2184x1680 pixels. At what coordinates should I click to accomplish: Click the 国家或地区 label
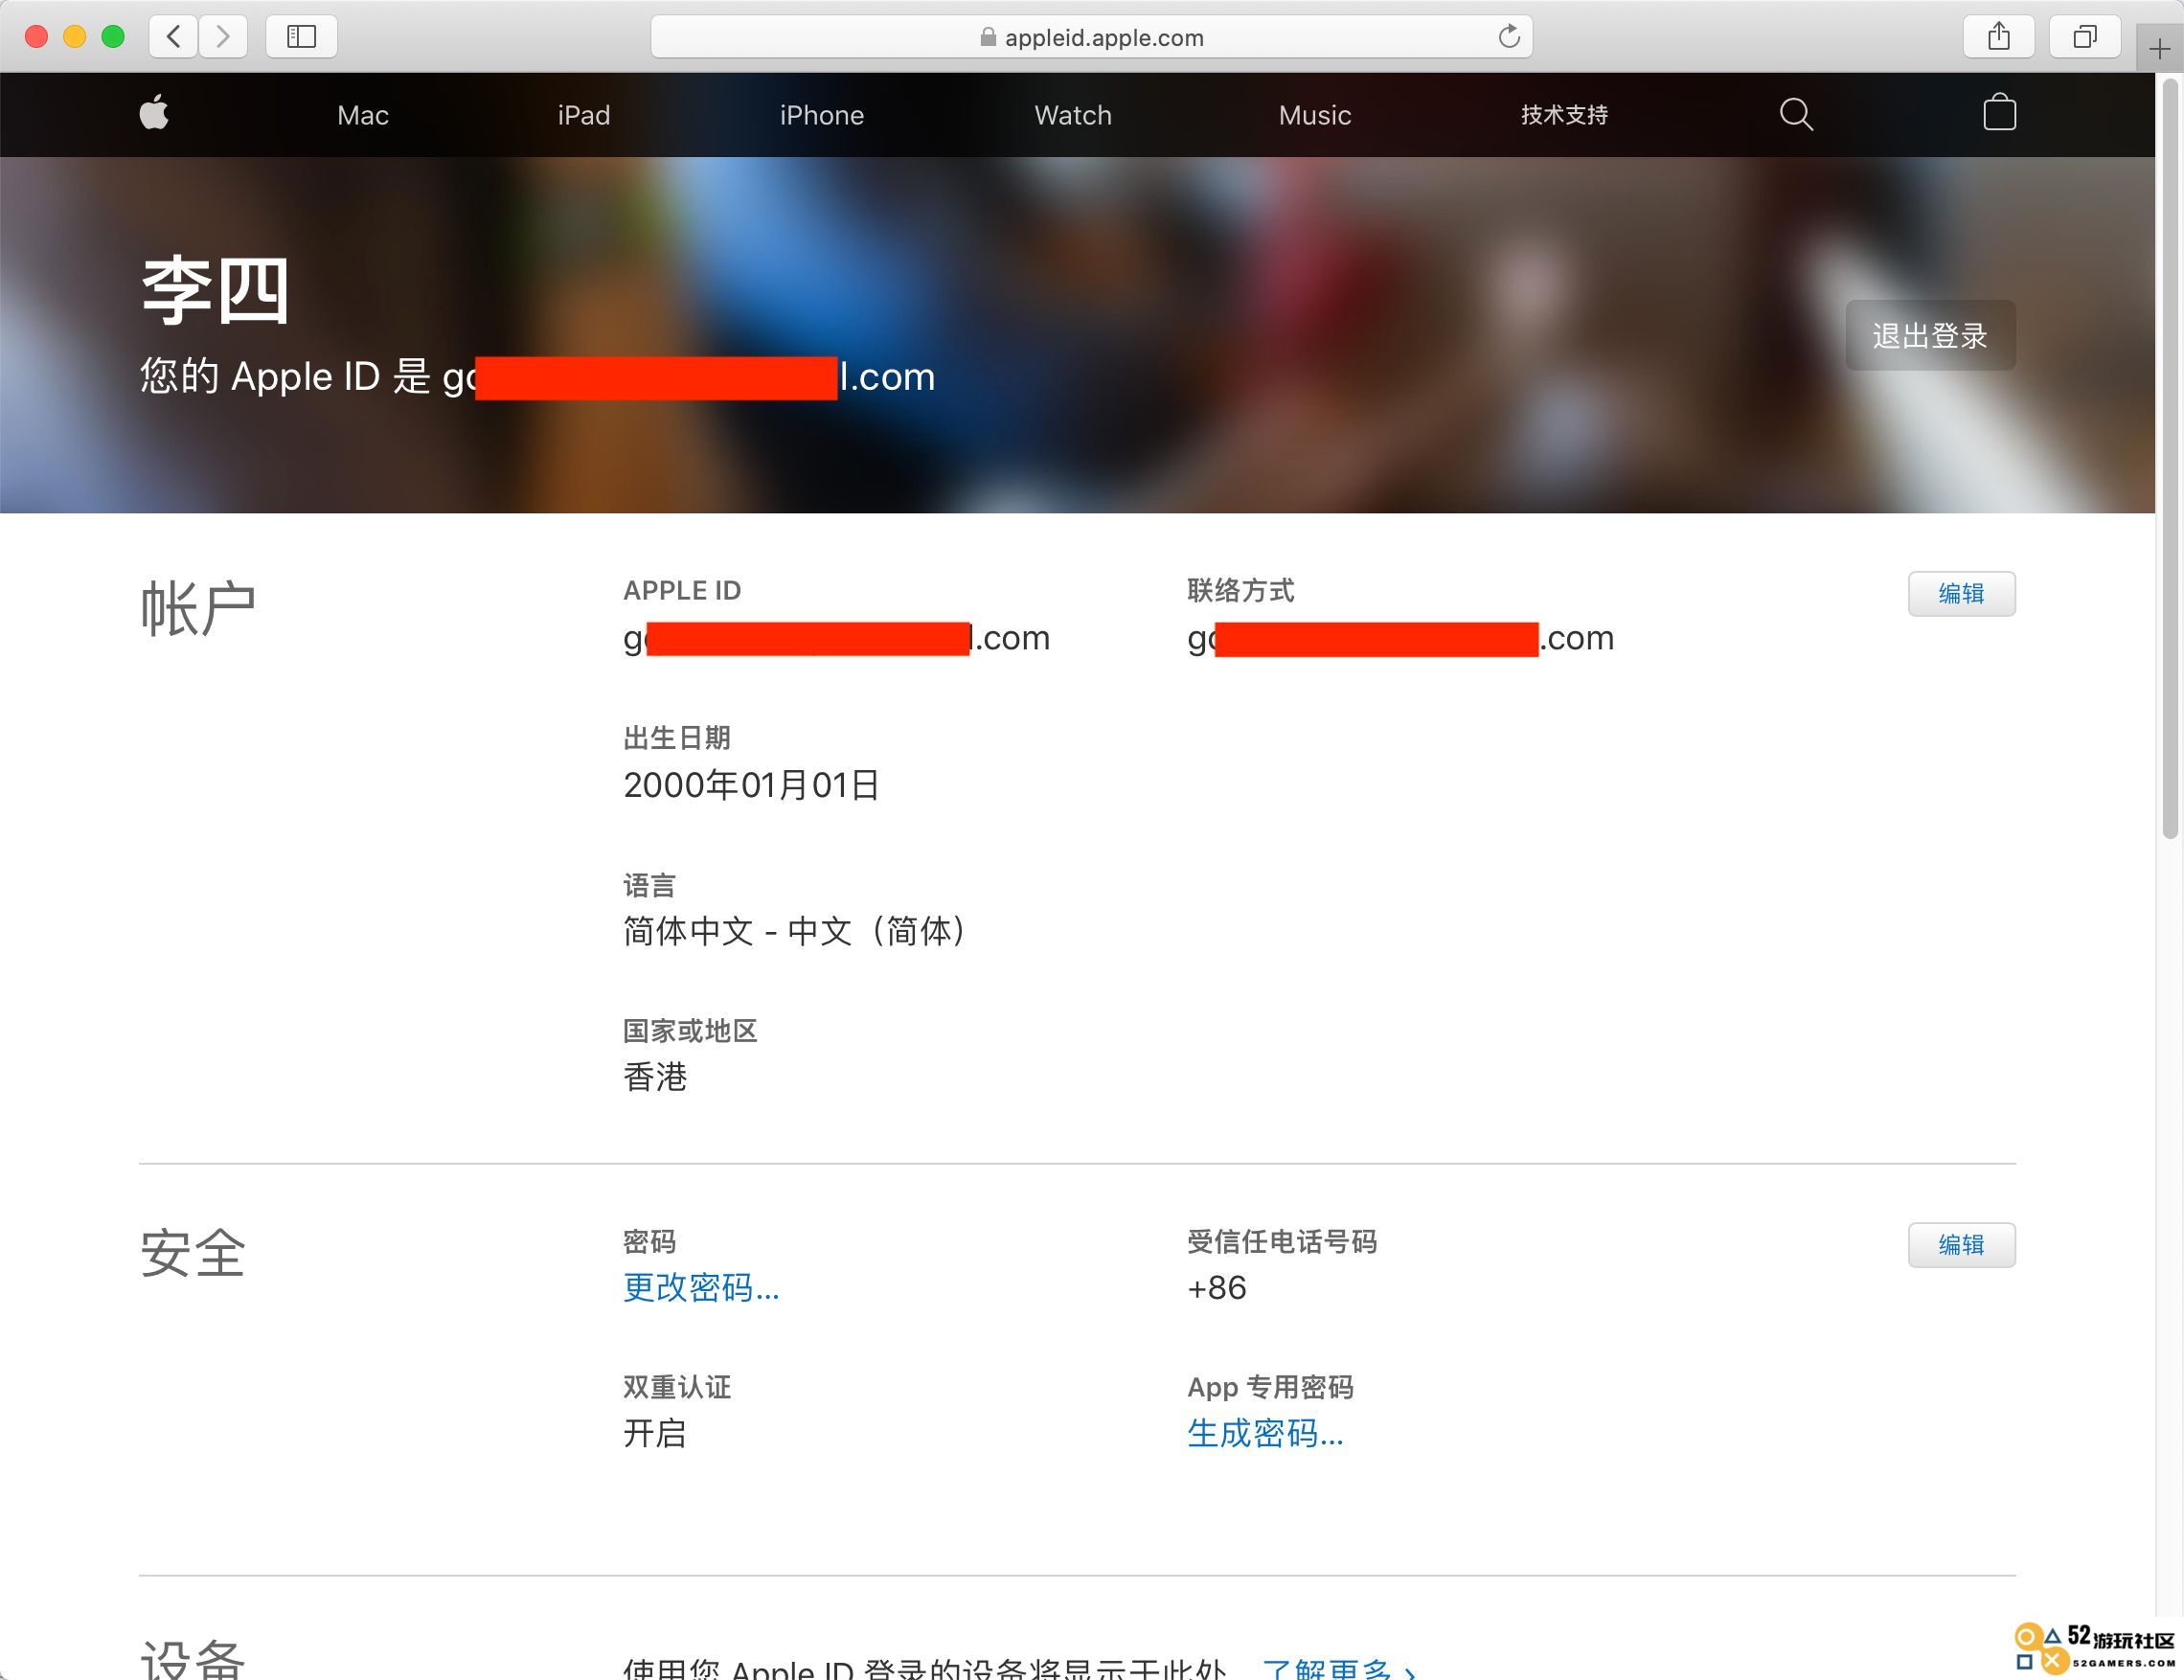(690, 1030)
